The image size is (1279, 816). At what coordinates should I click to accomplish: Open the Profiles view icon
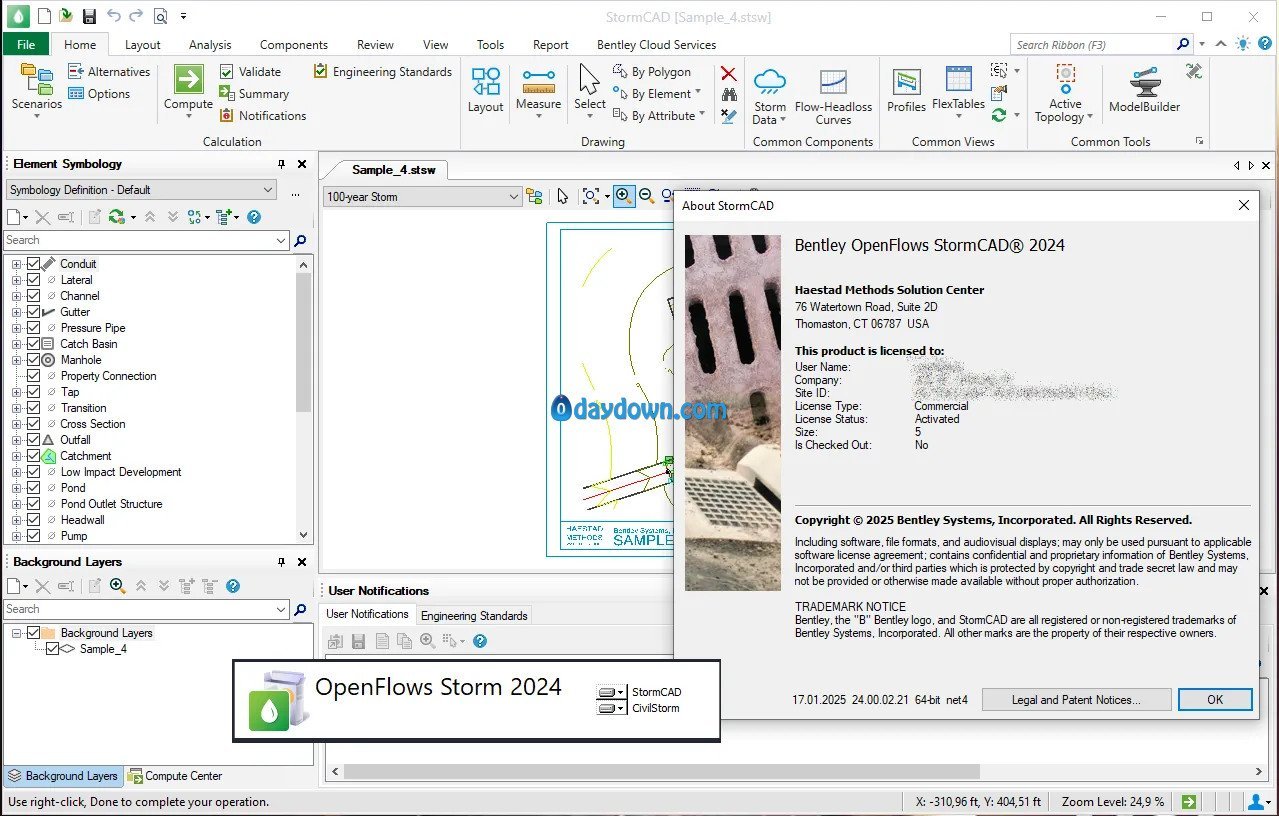click(906, 90)
